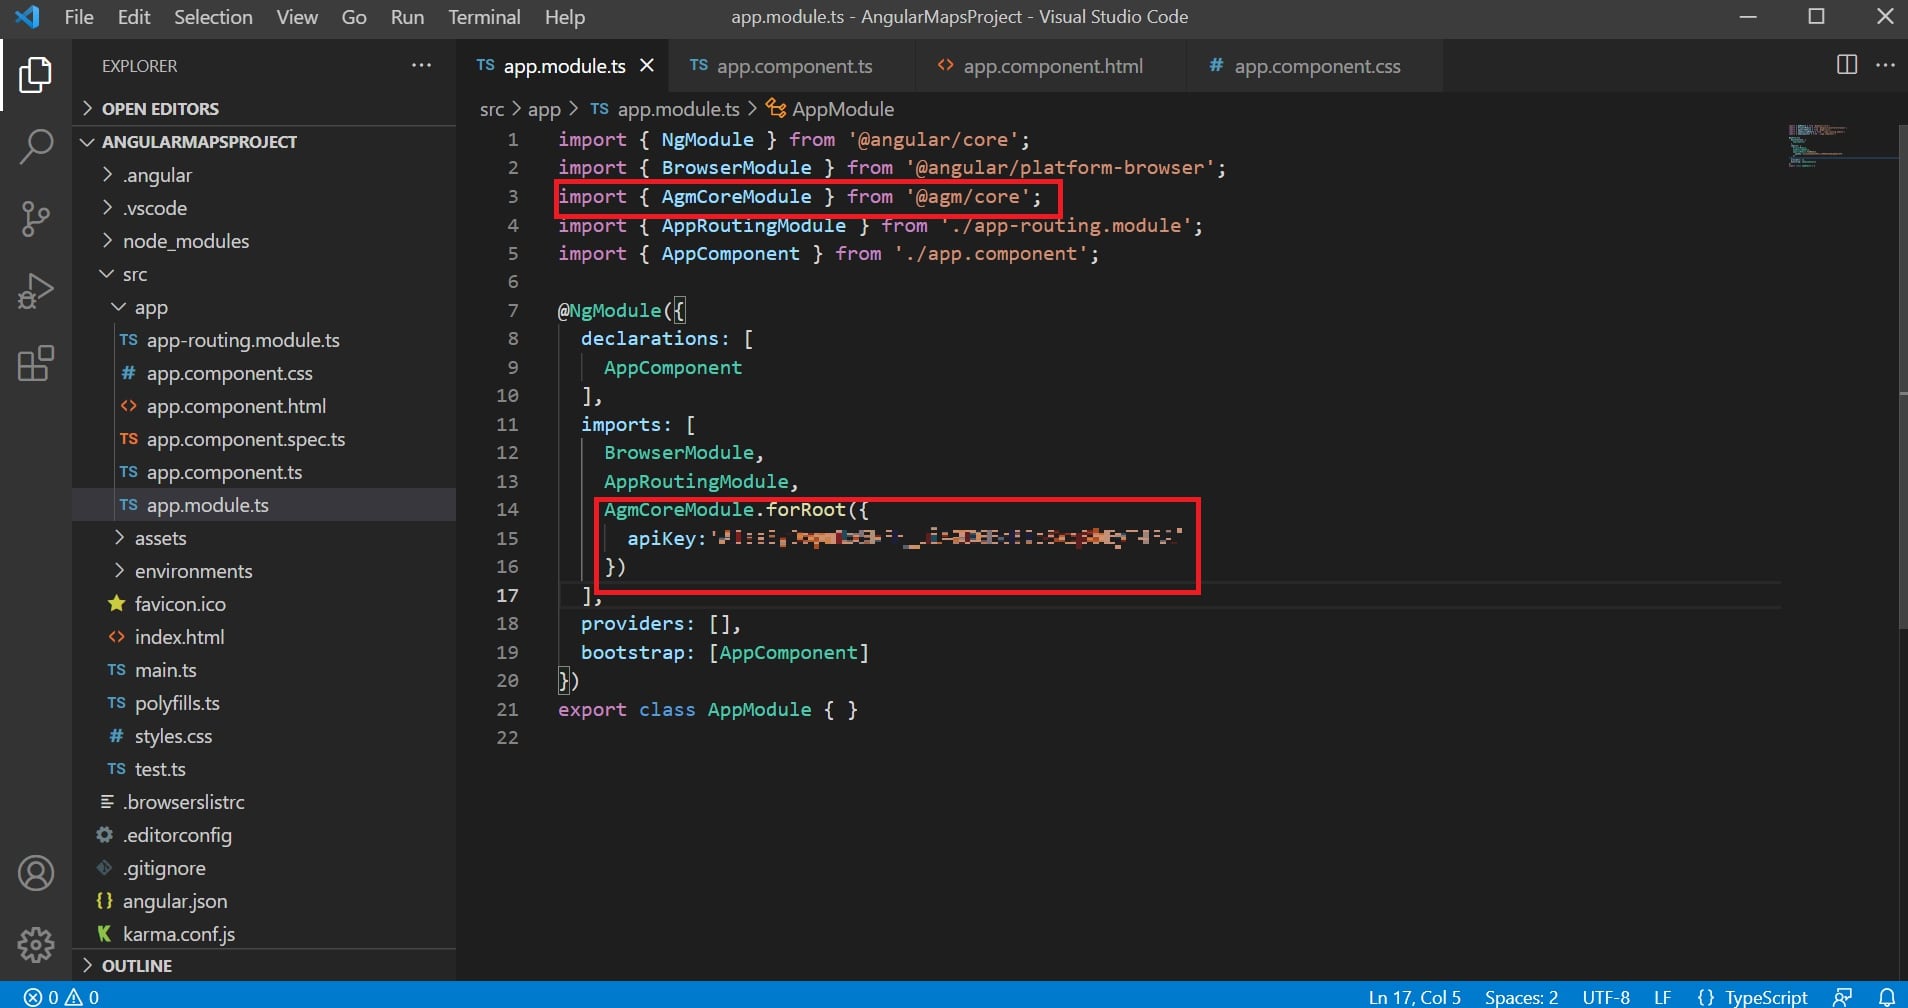Close the app.module.ts tab
Image resolution: width=1908 pixels, height=1008 pixels.
tap(647, 66)
